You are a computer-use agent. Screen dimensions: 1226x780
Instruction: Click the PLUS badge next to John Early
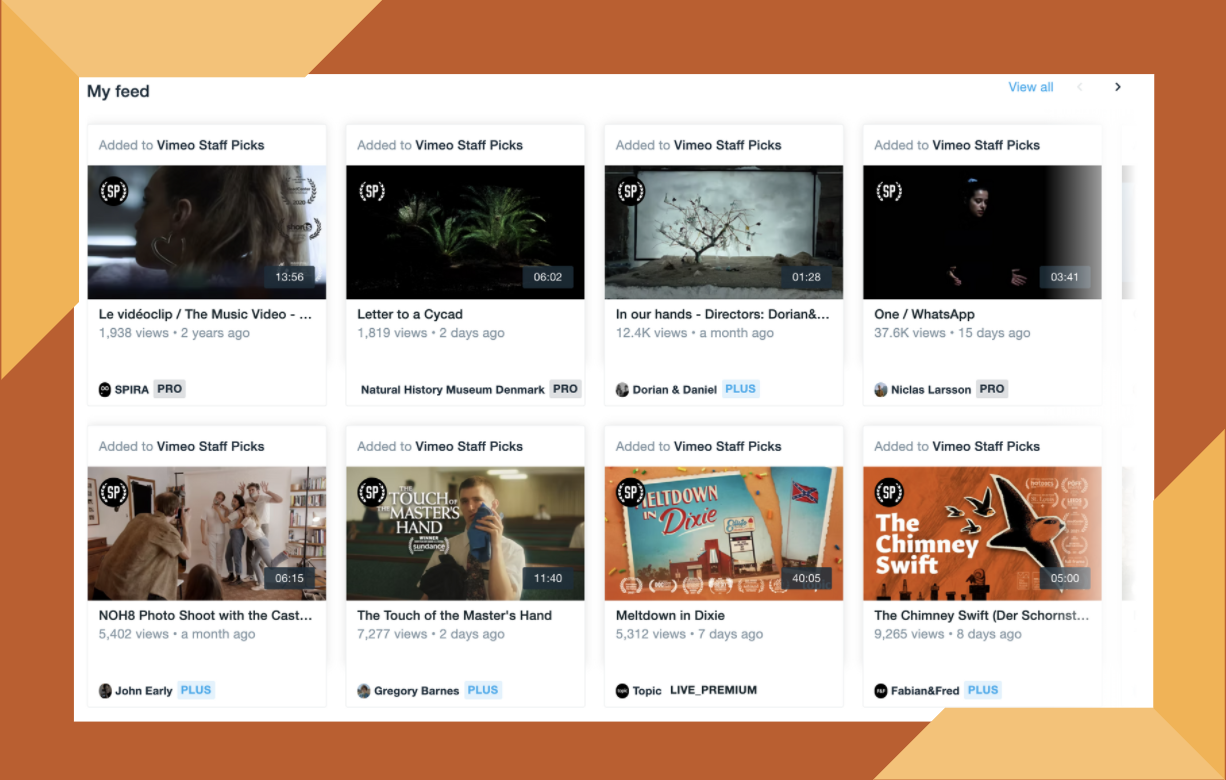click(x=196, y=690)
